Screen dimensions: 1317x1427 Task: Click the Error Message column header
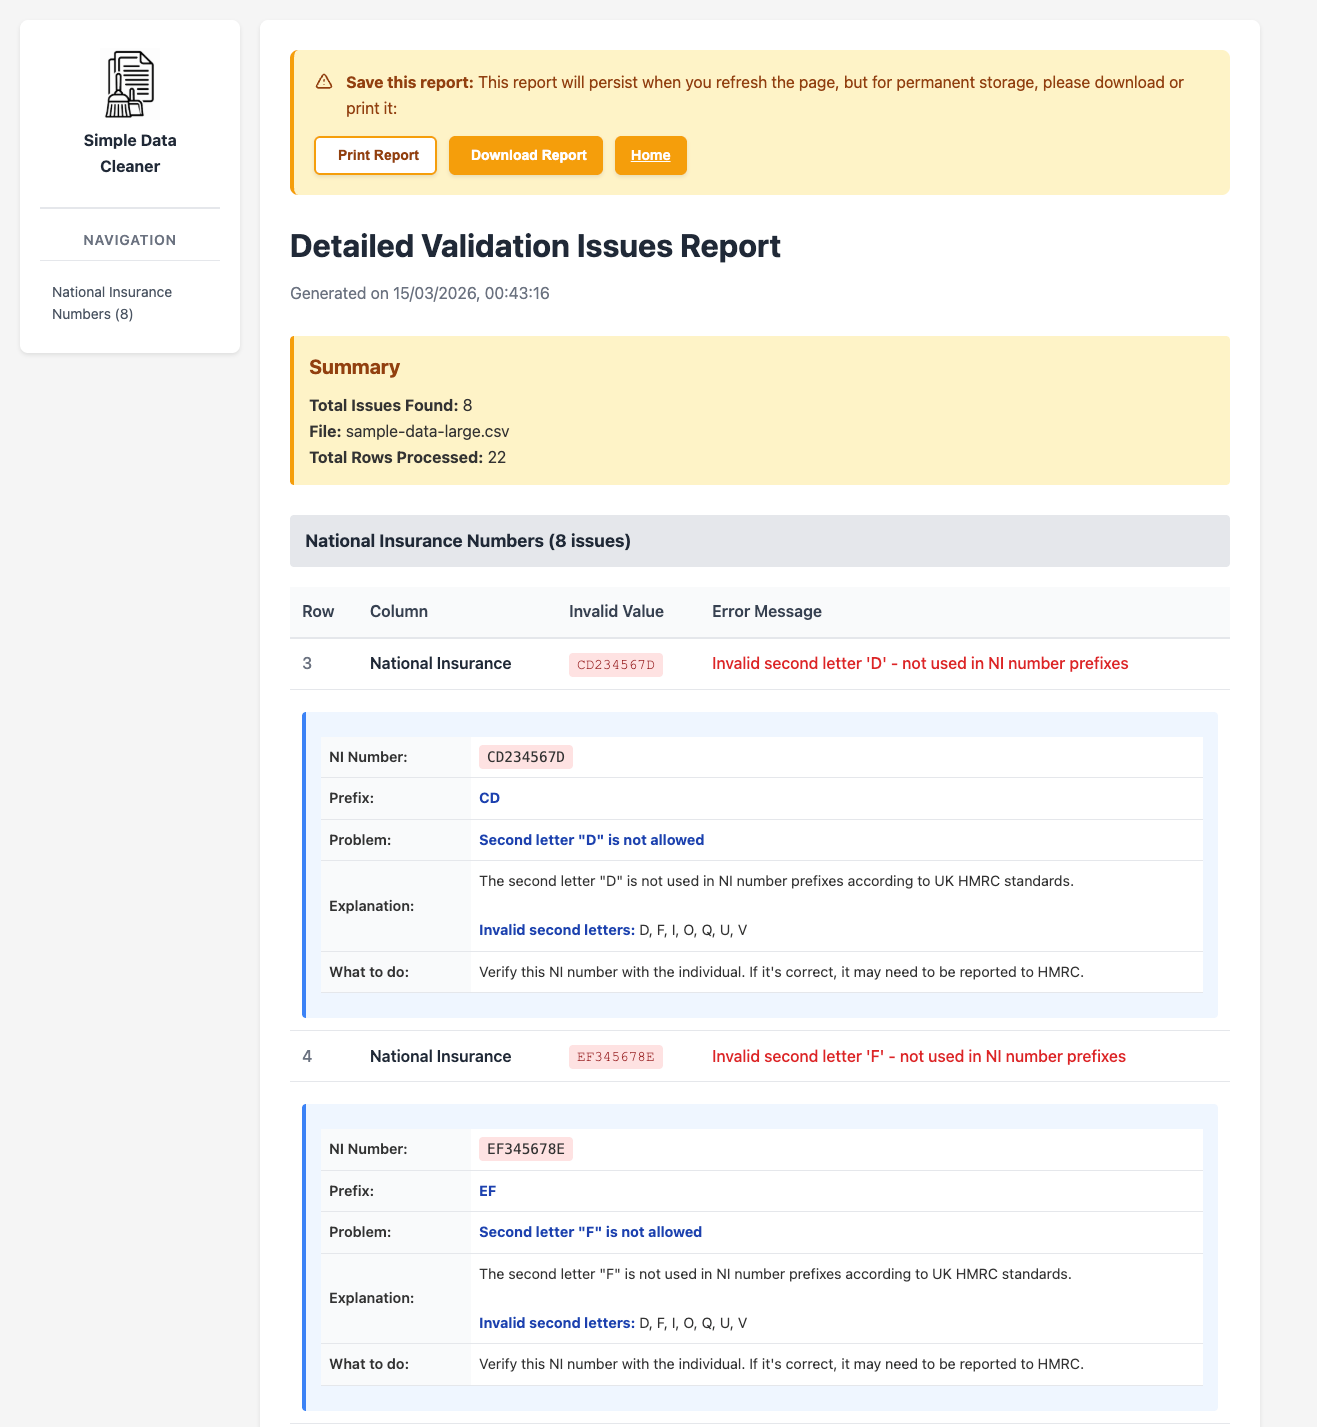(x=767, y=611)
